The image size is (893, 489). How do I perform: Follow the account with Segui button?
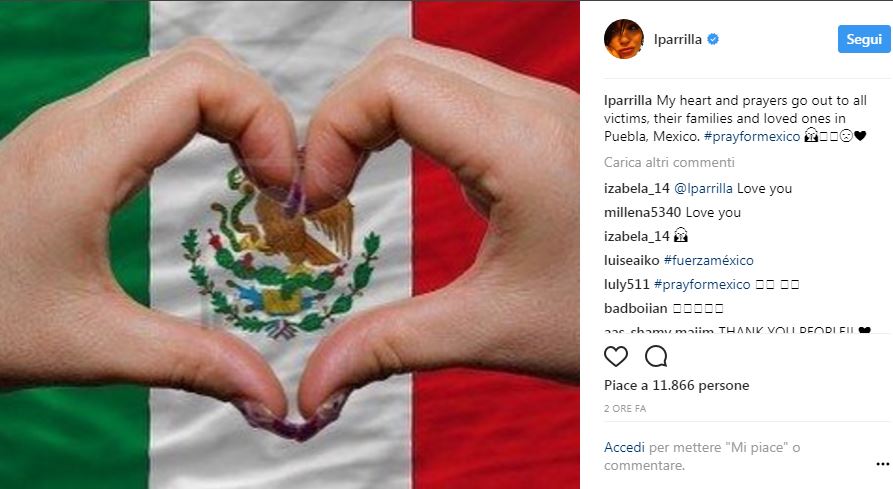(x=864, y=39)
